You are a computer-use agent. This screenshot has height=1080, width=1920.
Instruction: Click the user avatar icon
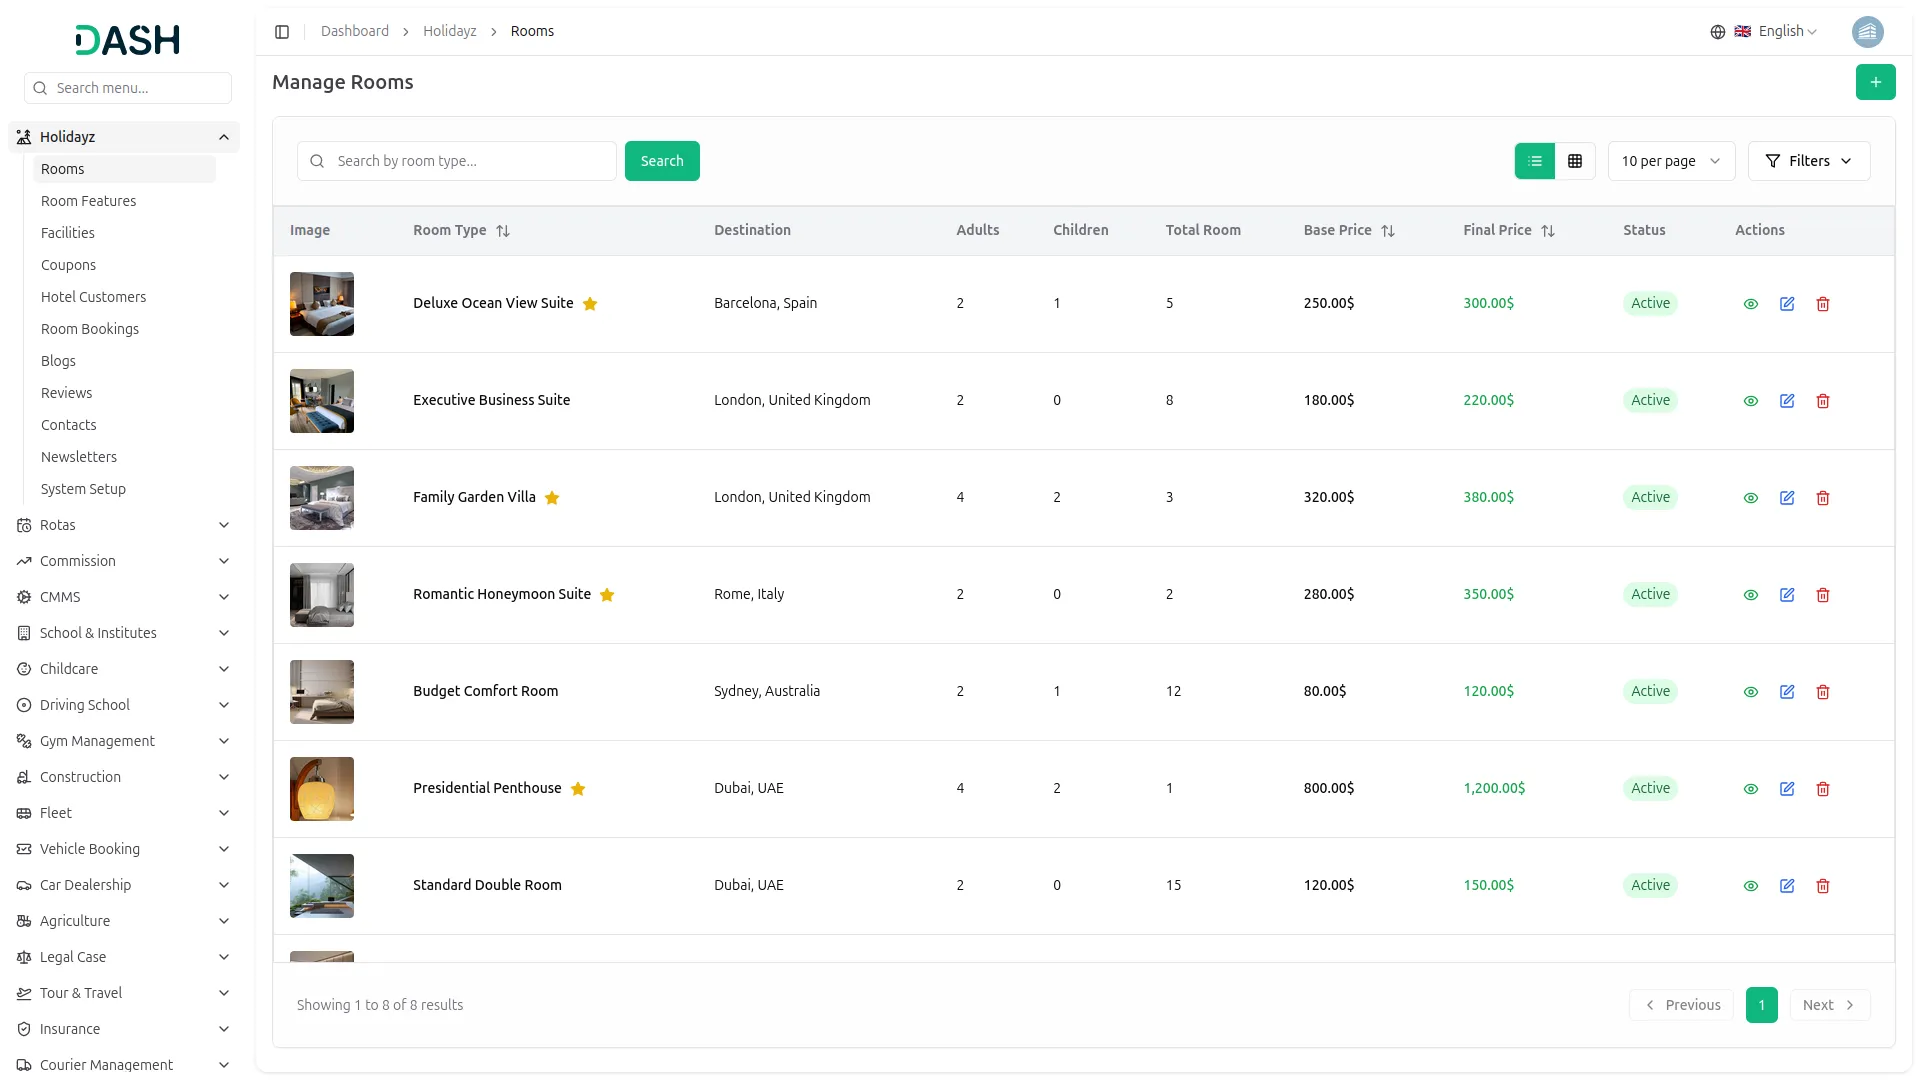[x=1867, y=32]
